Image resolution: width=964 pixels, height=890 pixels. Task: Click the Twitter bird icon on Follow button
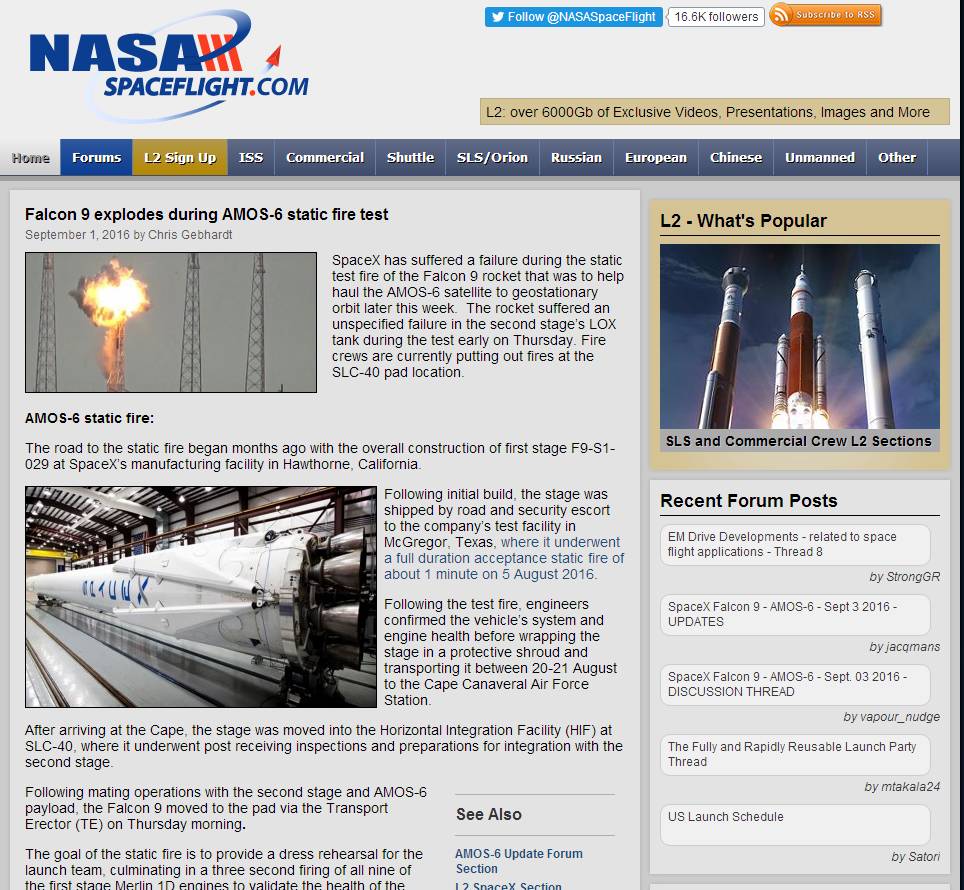[497, 17]
